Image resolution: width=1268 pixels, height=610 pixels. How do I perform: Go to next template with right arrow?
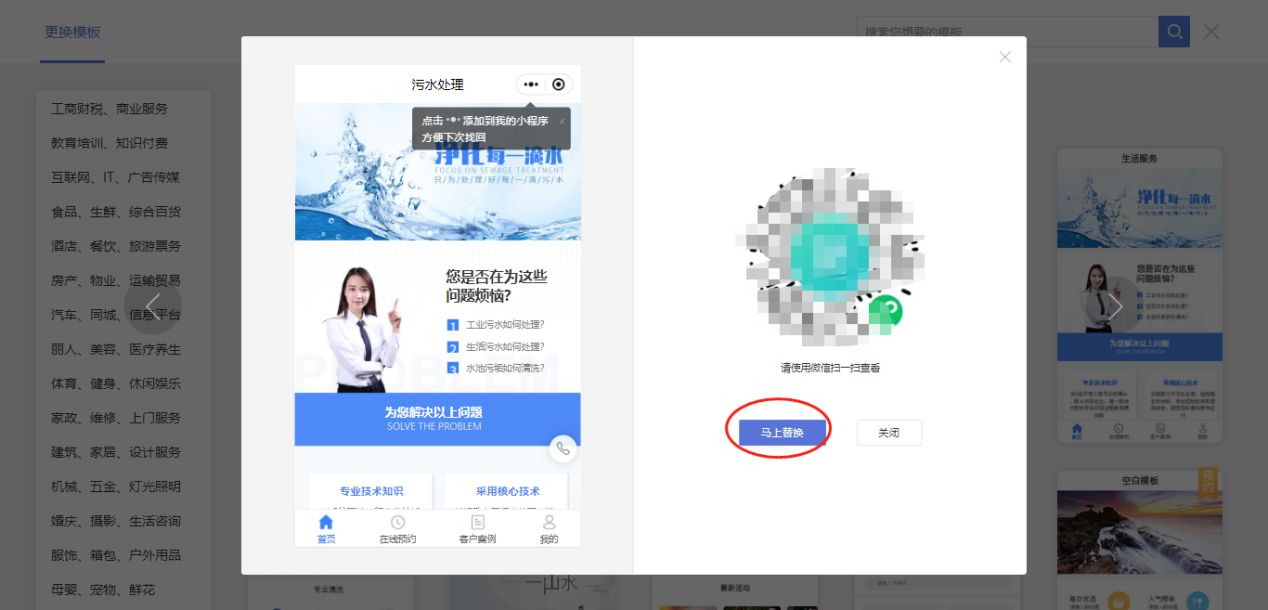[x=1115, y=305]
